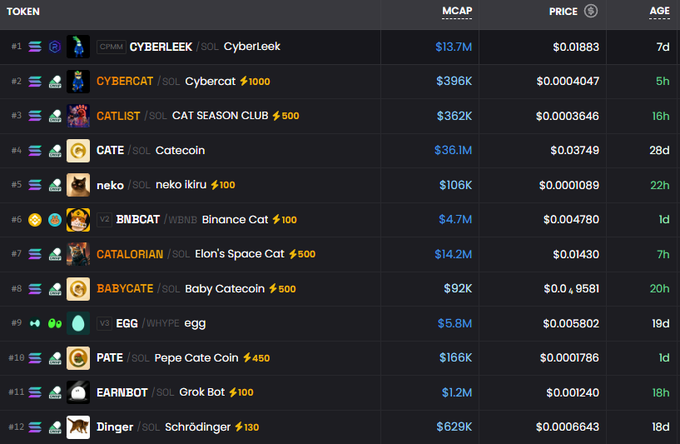680x444 pixels.
Task: Open the CYBERLEEK token pair link
Action: click(161, 47)
